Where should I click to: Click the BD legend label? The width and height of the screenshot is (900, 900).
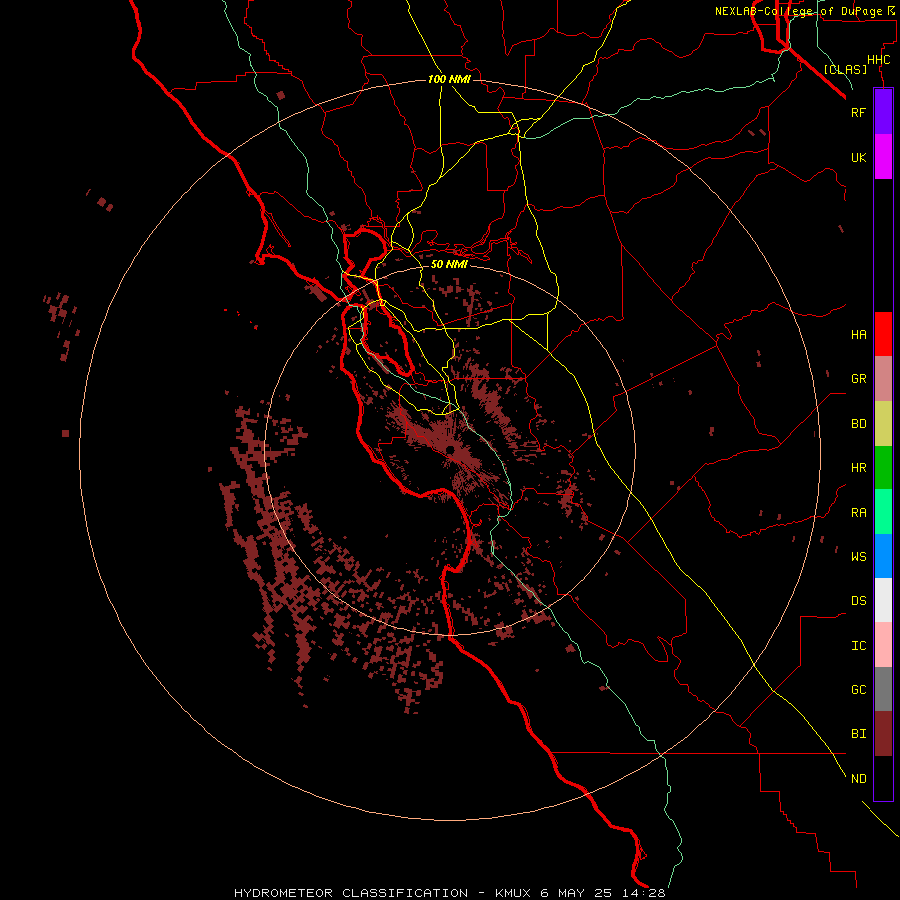click(858, 424)
